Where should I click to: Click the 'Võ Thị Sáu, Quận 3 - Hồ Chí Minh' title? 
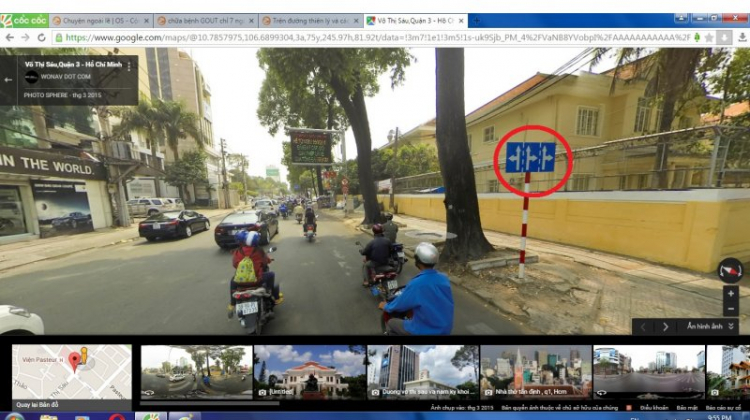[x=73, y=64]
